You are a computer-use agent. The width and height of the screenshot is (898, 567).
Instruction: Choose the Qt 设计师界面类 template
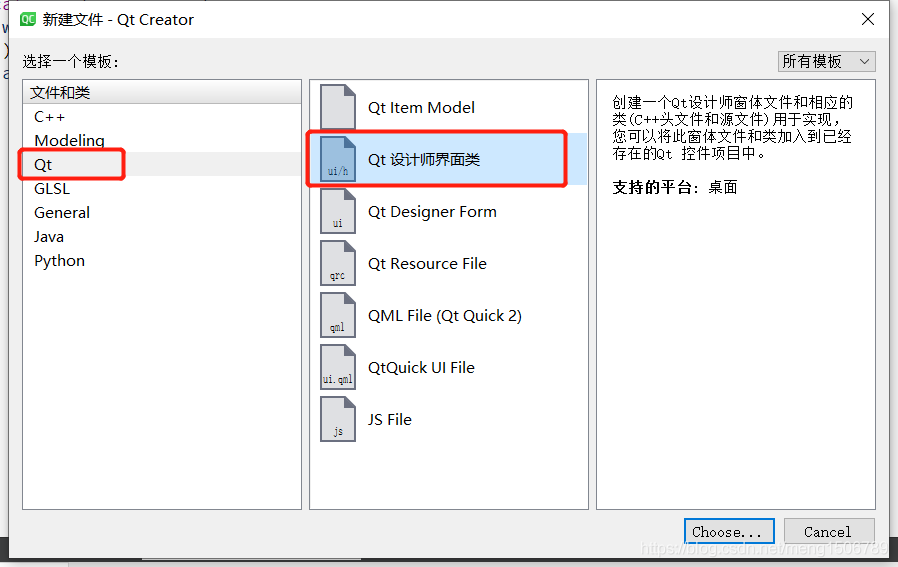click(x=448, y=159)
